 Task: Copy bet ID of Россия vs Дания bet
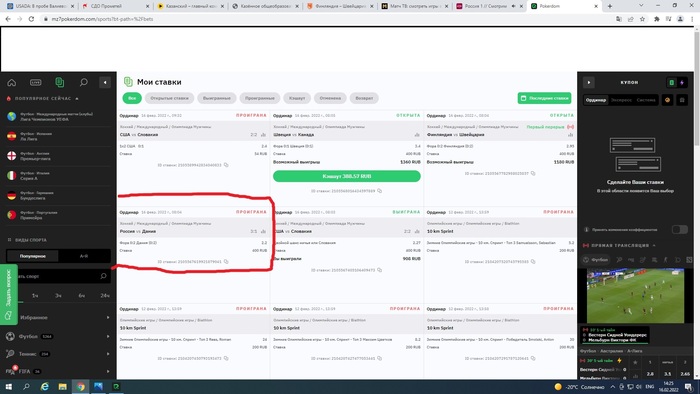(226, 261)
